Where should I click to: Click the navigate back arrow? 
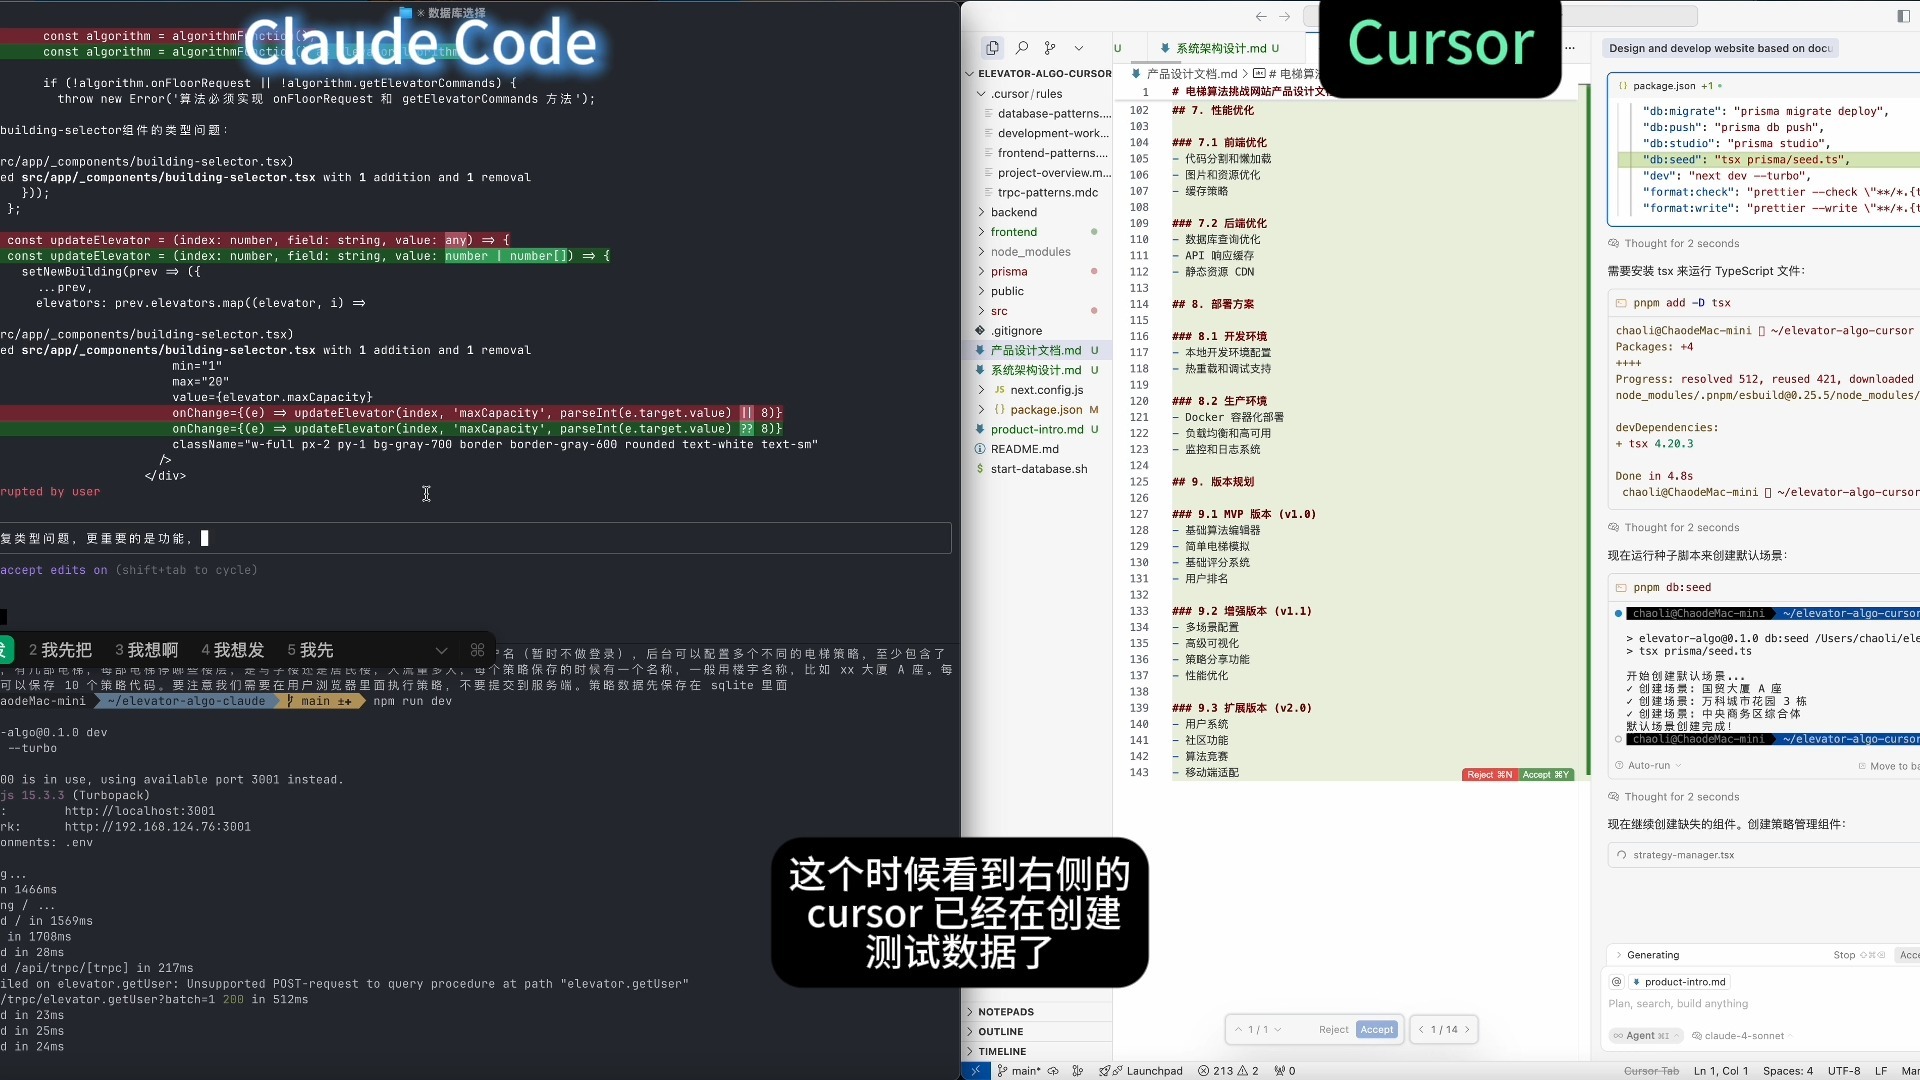click(1261, 16)
